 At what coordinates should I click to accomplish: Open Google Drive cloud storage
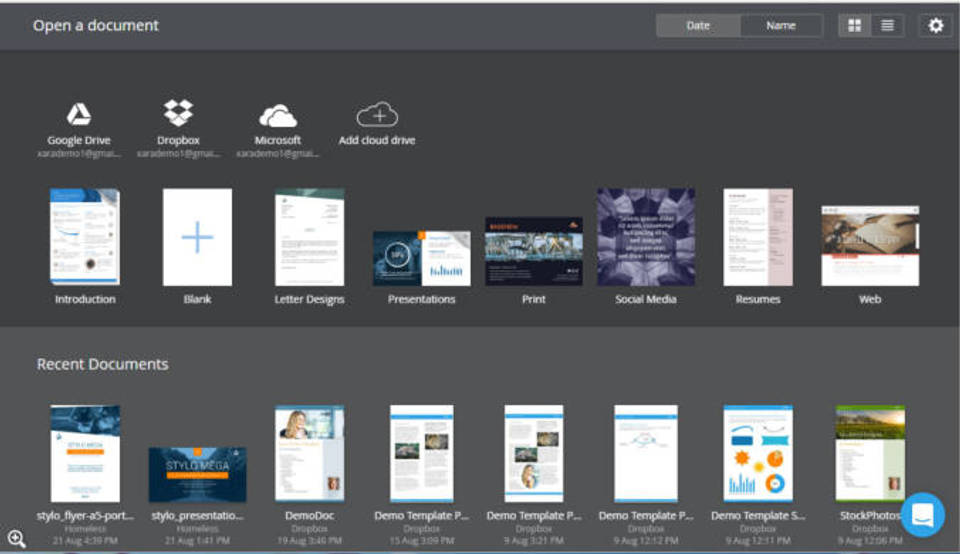(x=79, y=114)
